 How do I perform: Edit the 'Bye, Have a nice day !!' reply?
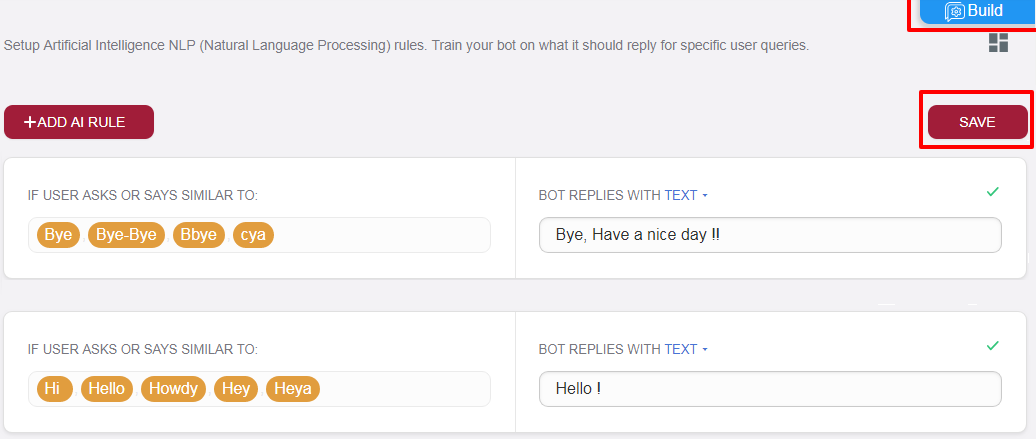(769, 236)
